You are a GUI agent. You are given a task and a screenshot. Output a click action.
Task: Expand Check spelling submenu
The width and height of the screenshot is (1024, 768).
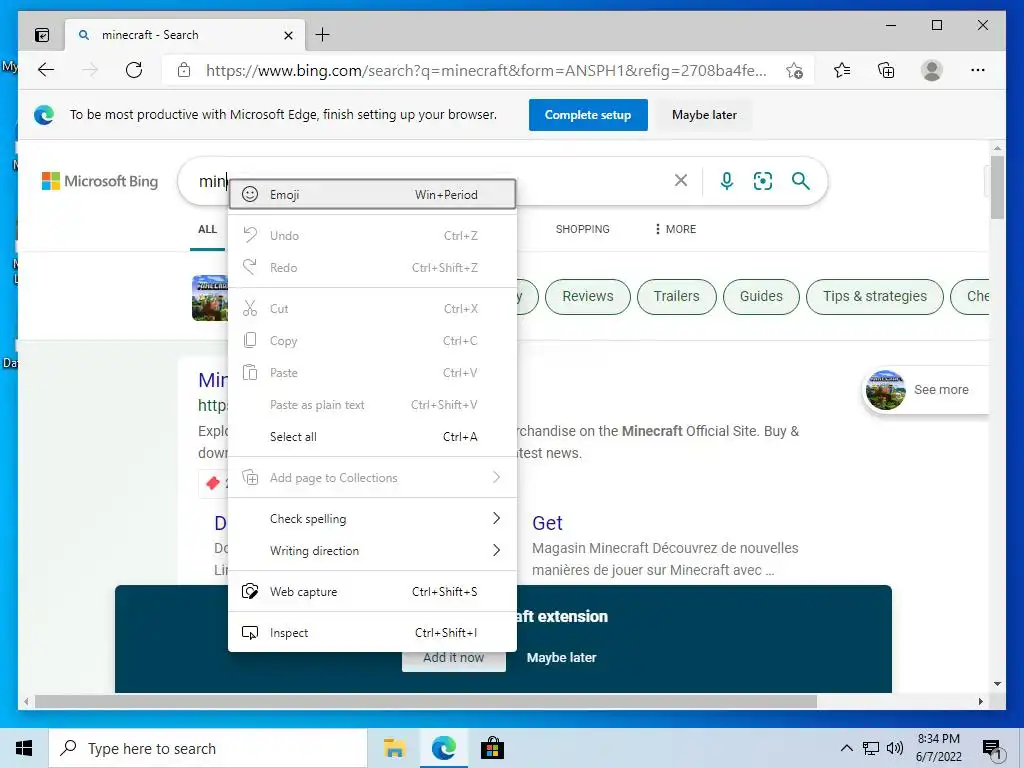coord(372,519)
